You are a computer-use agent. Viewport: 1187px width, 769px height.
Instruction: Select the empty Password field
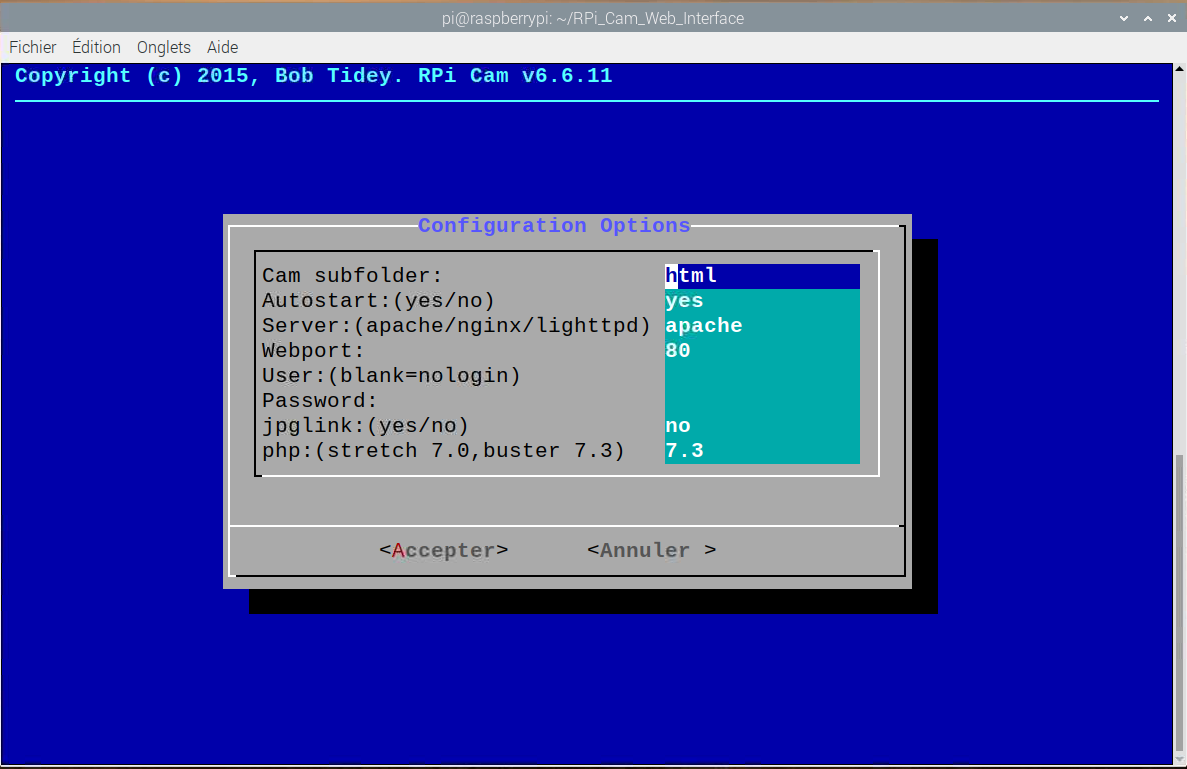(762, 400)
